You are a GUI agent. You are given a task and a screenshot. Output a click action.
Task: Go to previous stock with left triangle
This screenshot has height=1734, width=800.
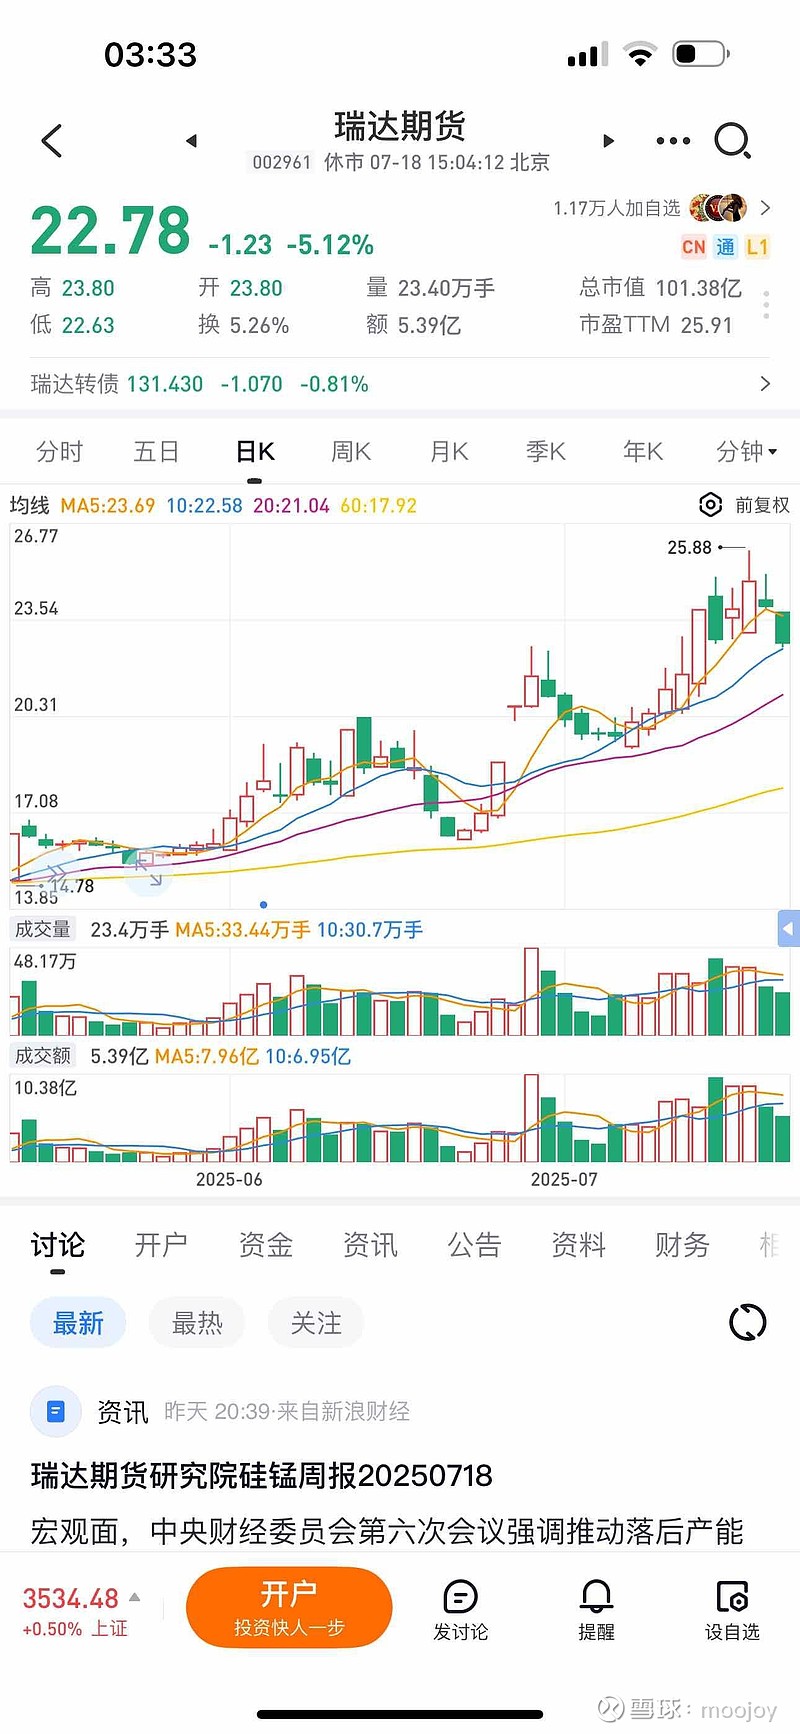[x=191, y=141]
